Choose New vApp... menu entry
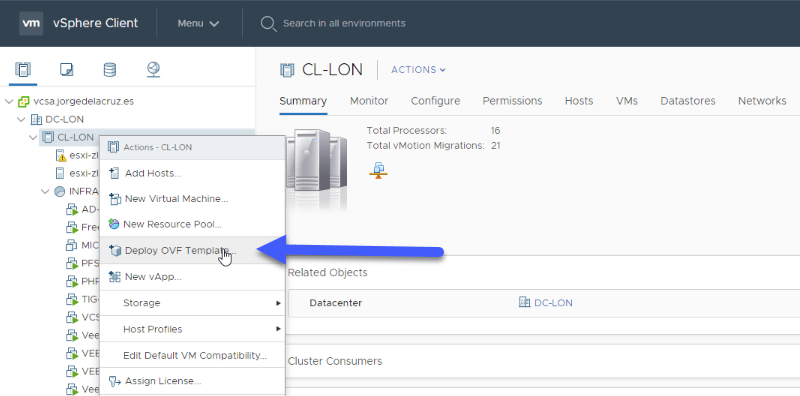Image resolution: width=800 pixels, height=396 pixels. point(192,277)
